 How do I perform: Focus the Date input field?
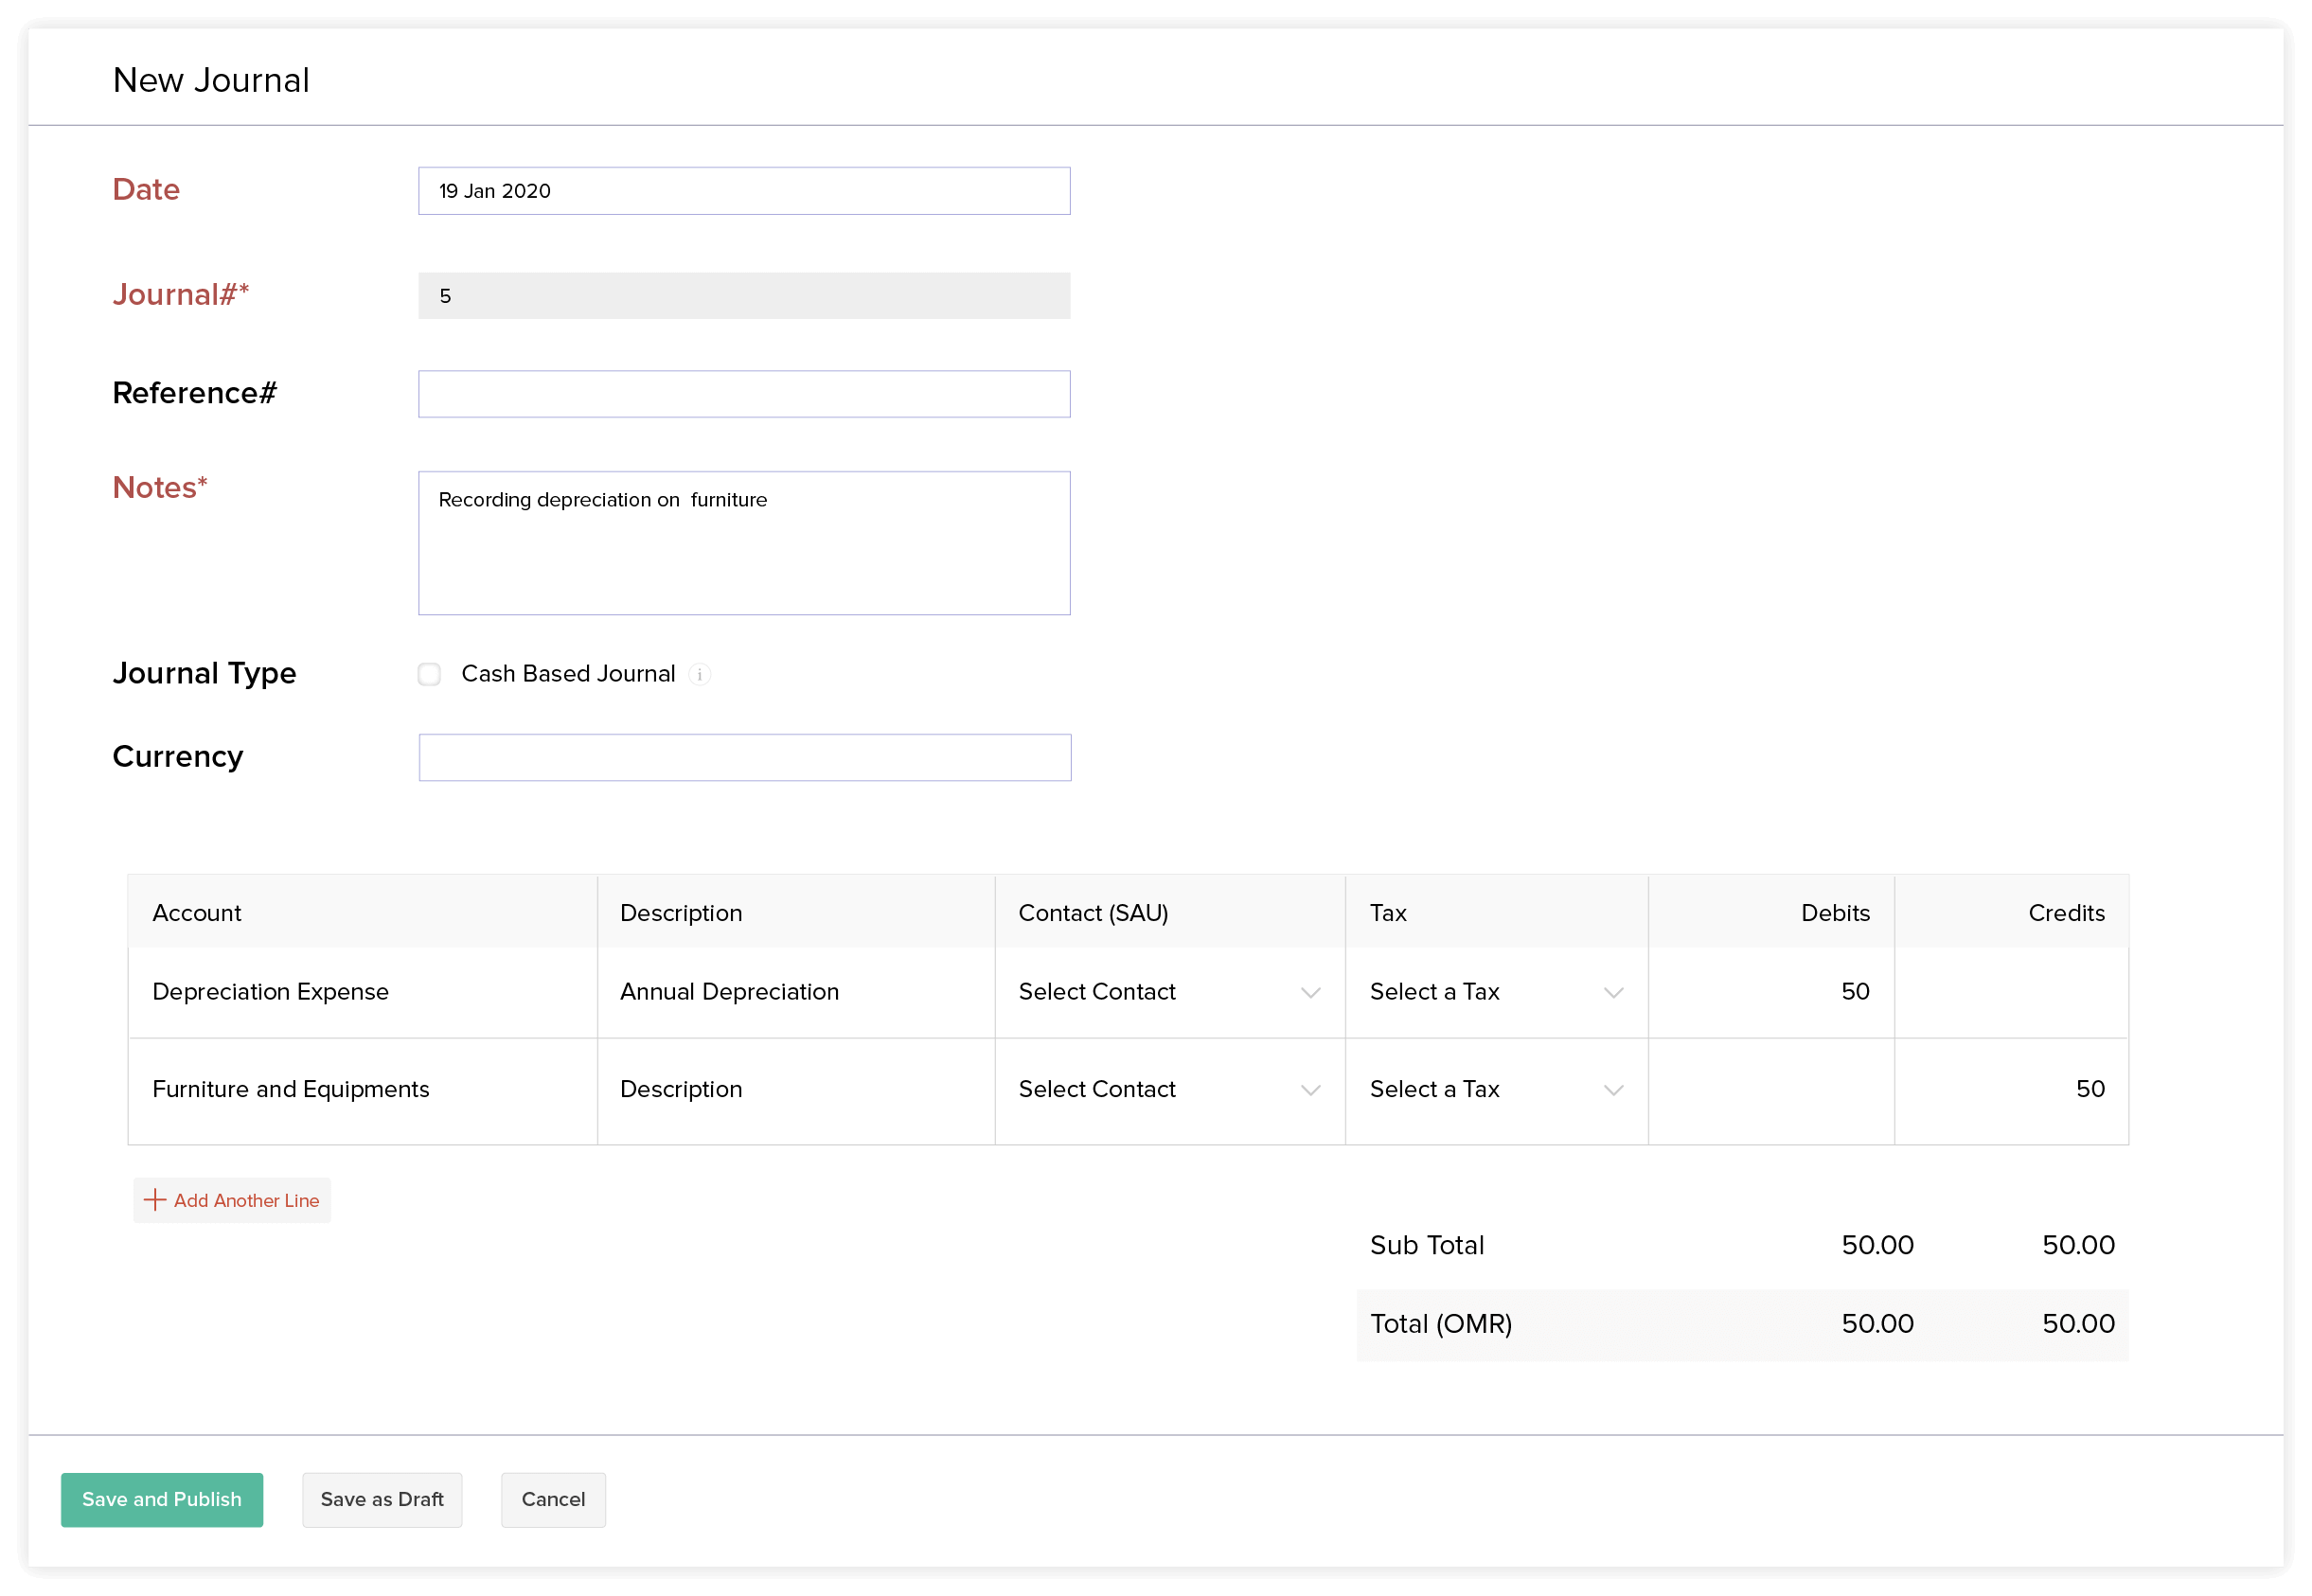point(744,191)
